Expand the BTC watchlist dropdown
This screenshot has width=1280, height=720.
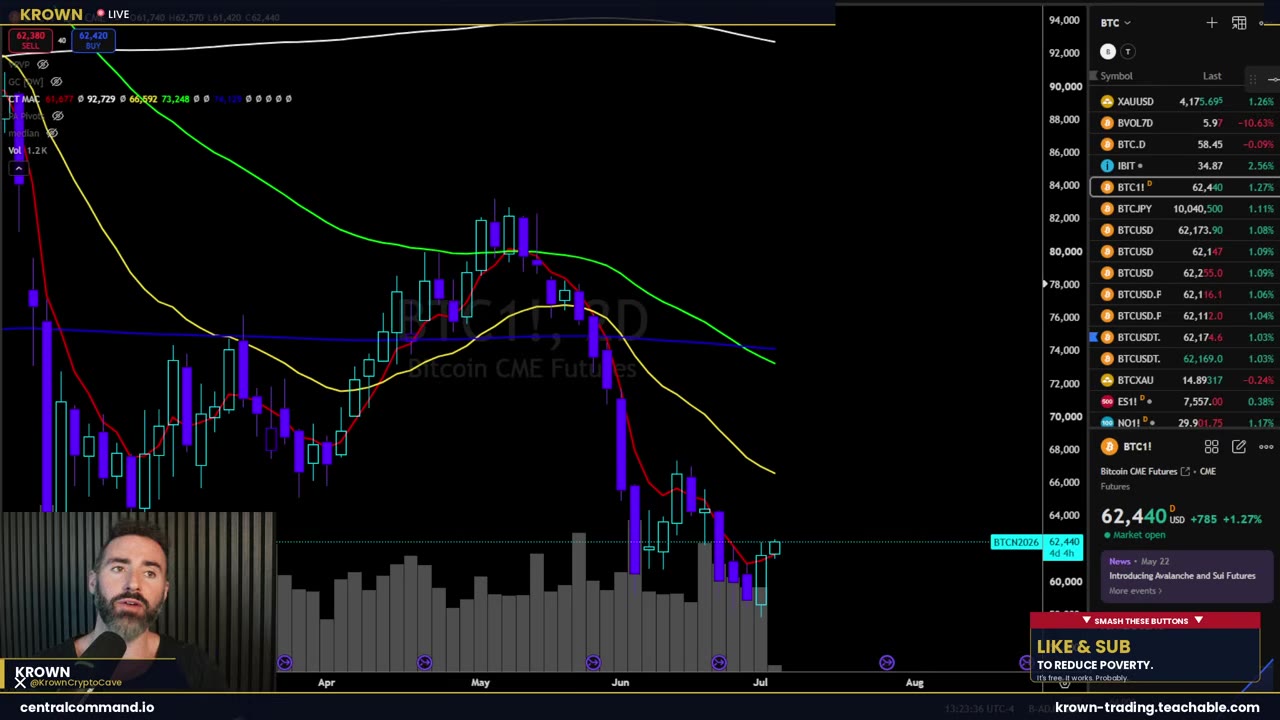click(x=1116, y=22)
